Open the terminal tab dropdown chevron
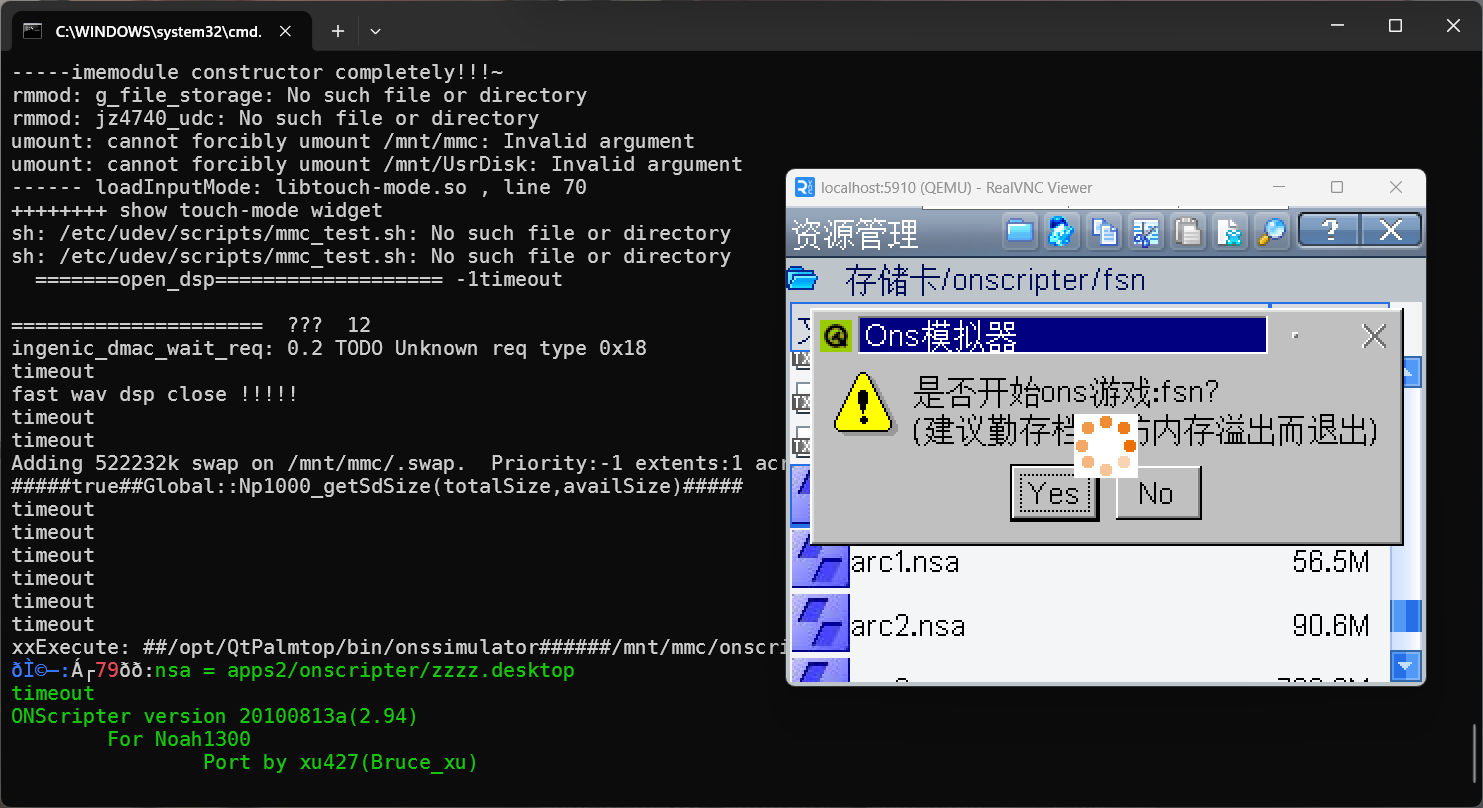 click(375, 31)
